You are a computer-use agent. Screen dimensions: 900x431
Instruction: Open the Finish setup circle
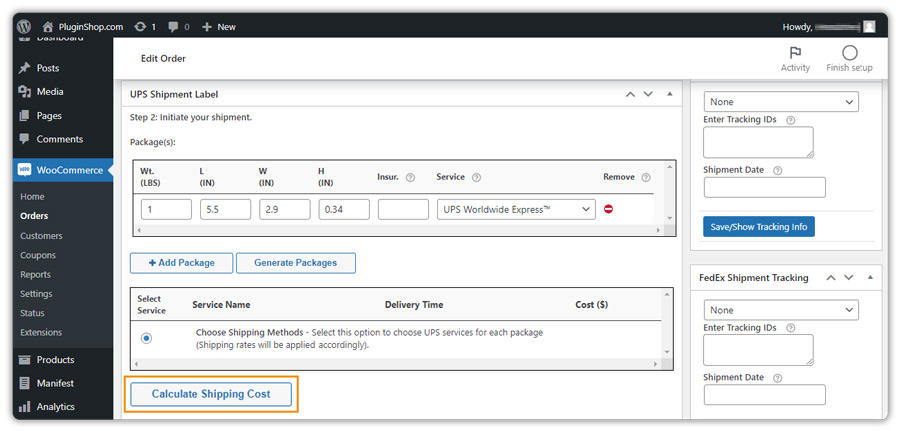click(849, 59)
